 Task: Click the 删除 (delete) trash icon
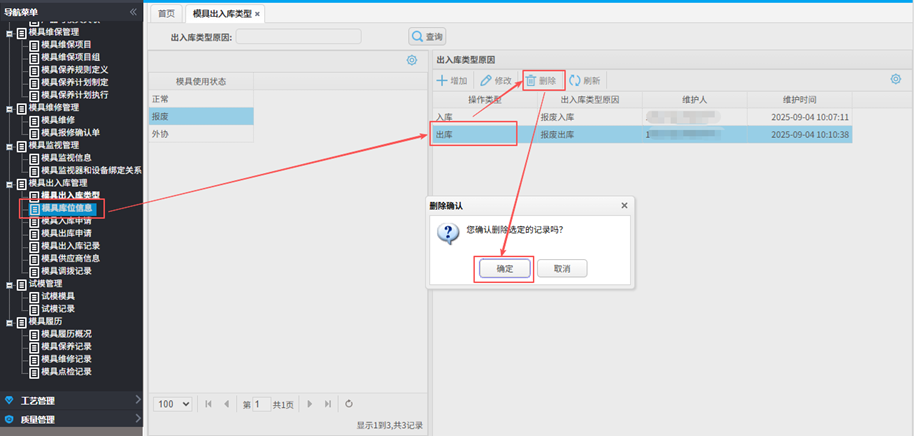click(x=531, y=80)
